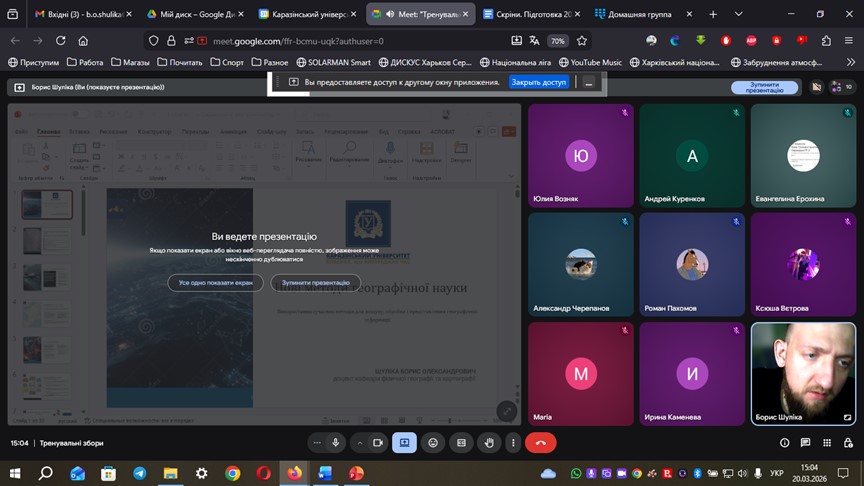Viewport: 864px width, 486px height.
Task: Click the blue Закрыть доступ button
Action: [x=539, y=82]
